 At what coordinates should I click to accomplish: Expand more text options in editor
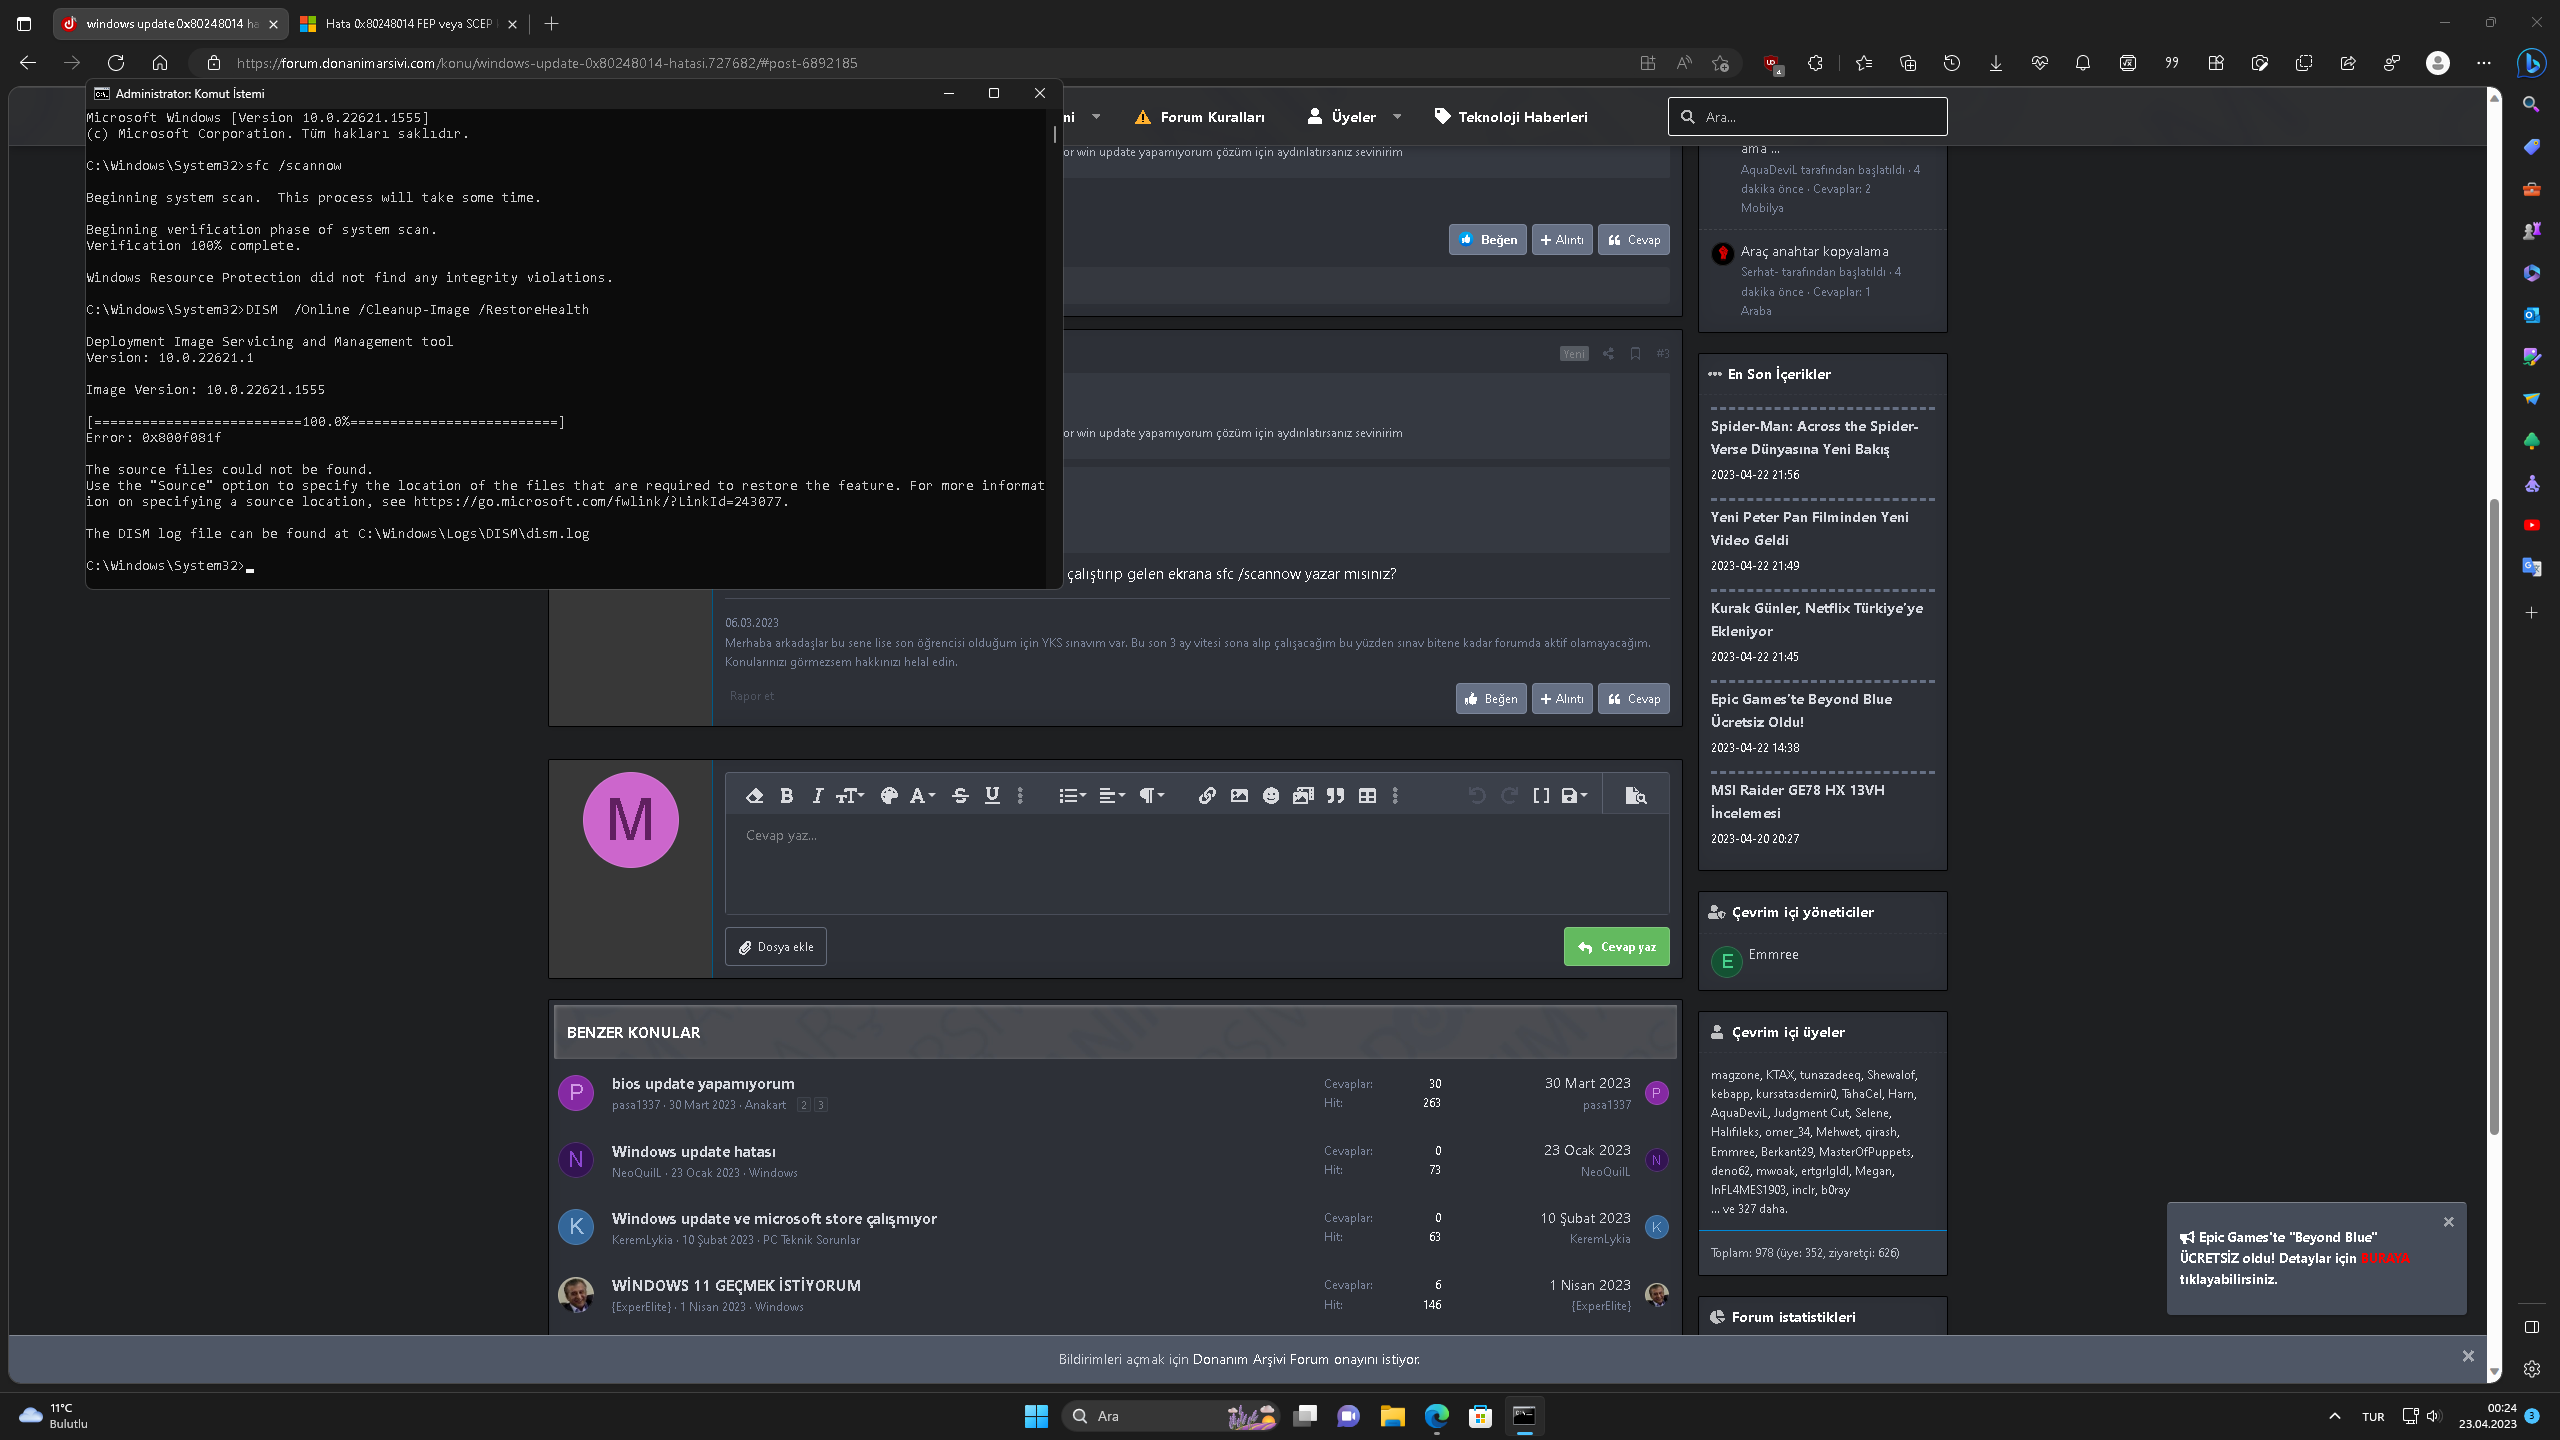1020,795
